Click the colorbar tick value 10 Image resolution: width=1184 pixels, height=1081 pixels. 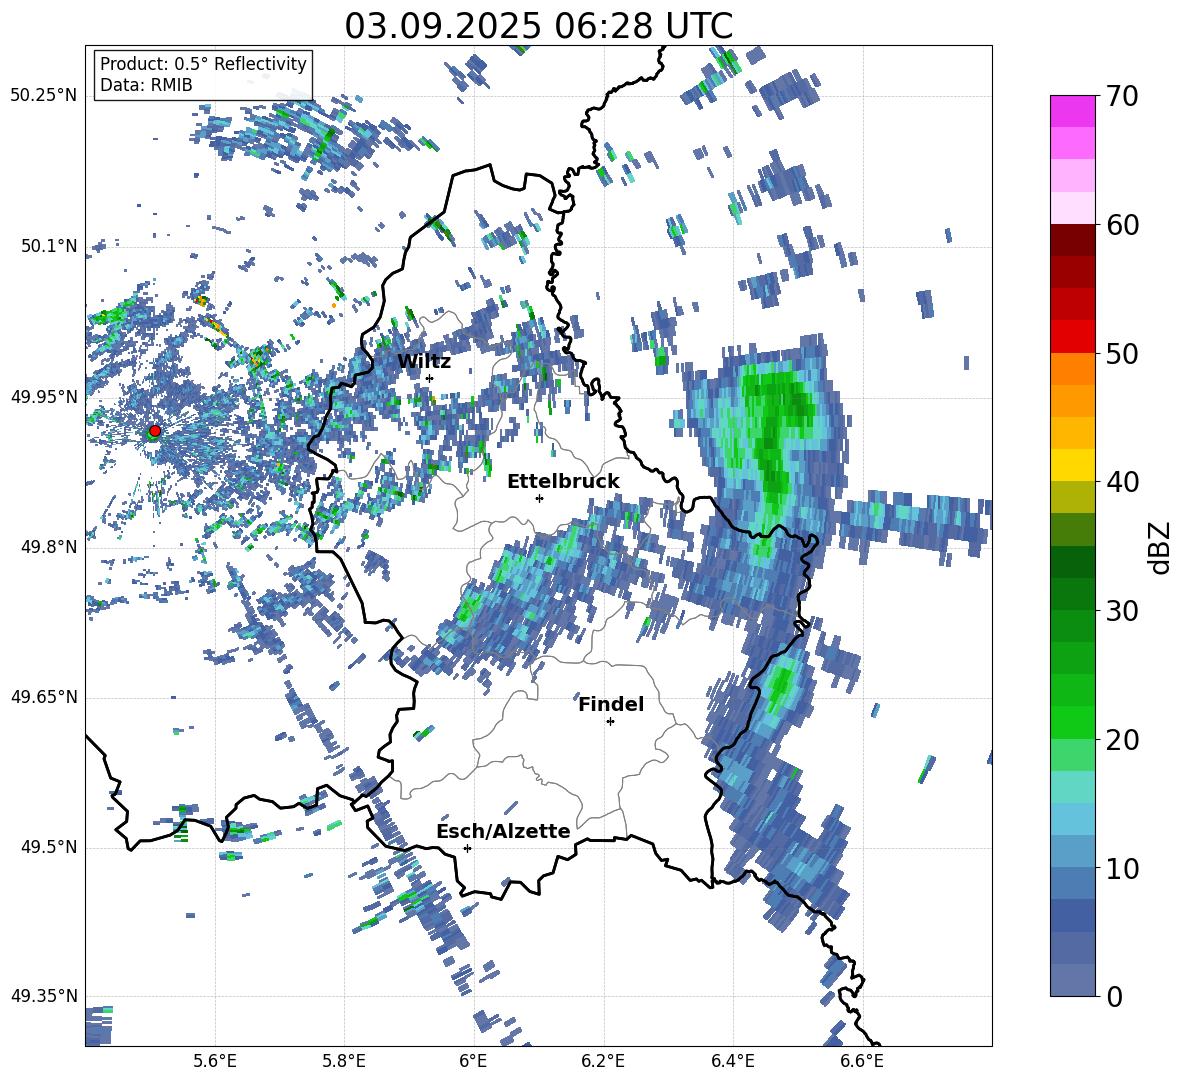(1122, 868)
